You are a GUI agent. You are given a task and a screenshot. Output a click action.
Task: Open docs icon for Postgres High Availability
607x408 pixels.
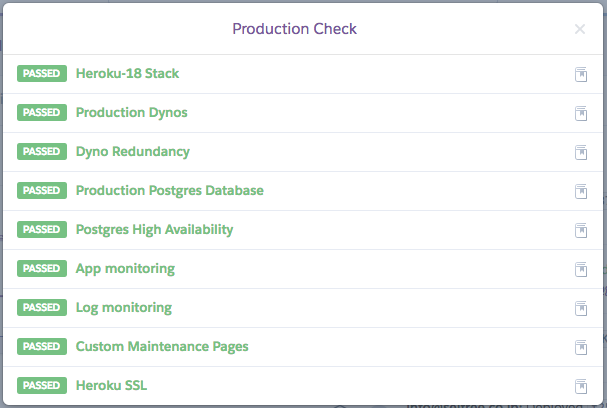pyautogui.click(x=581, y=230)
